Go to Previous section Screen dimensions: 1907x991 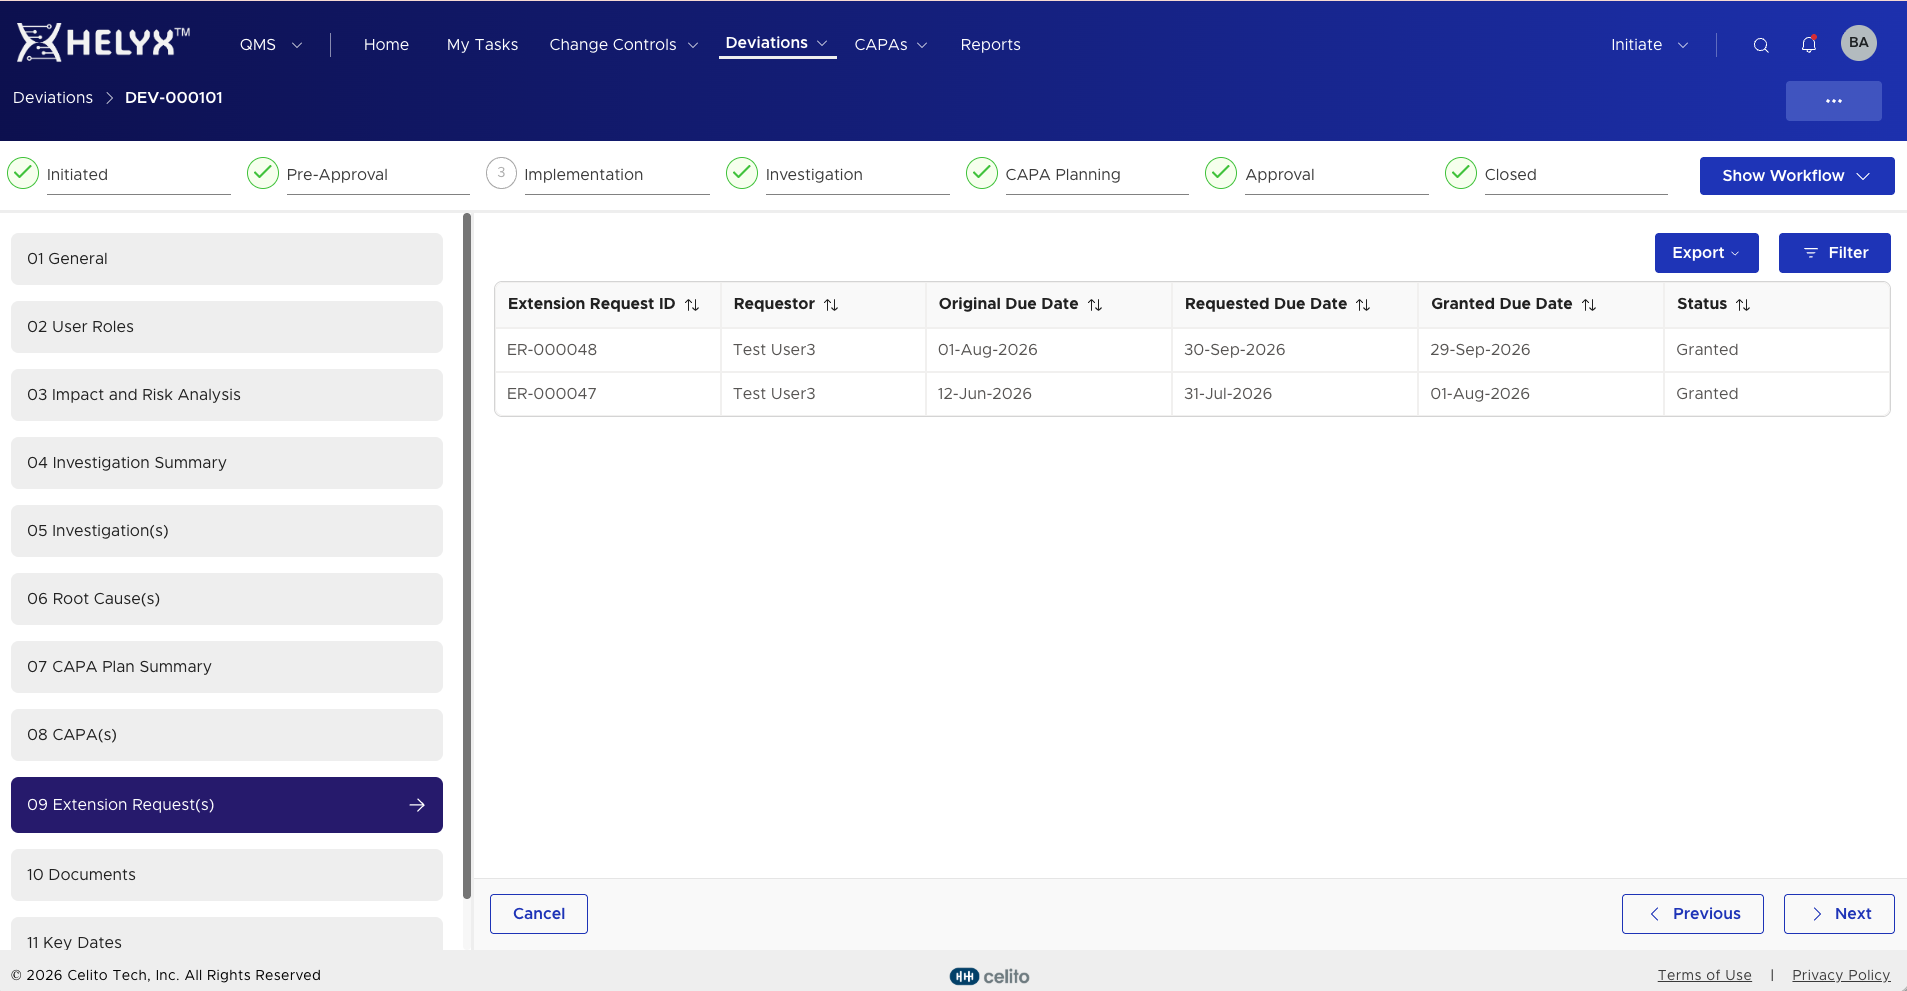(x=1693, y=914)
